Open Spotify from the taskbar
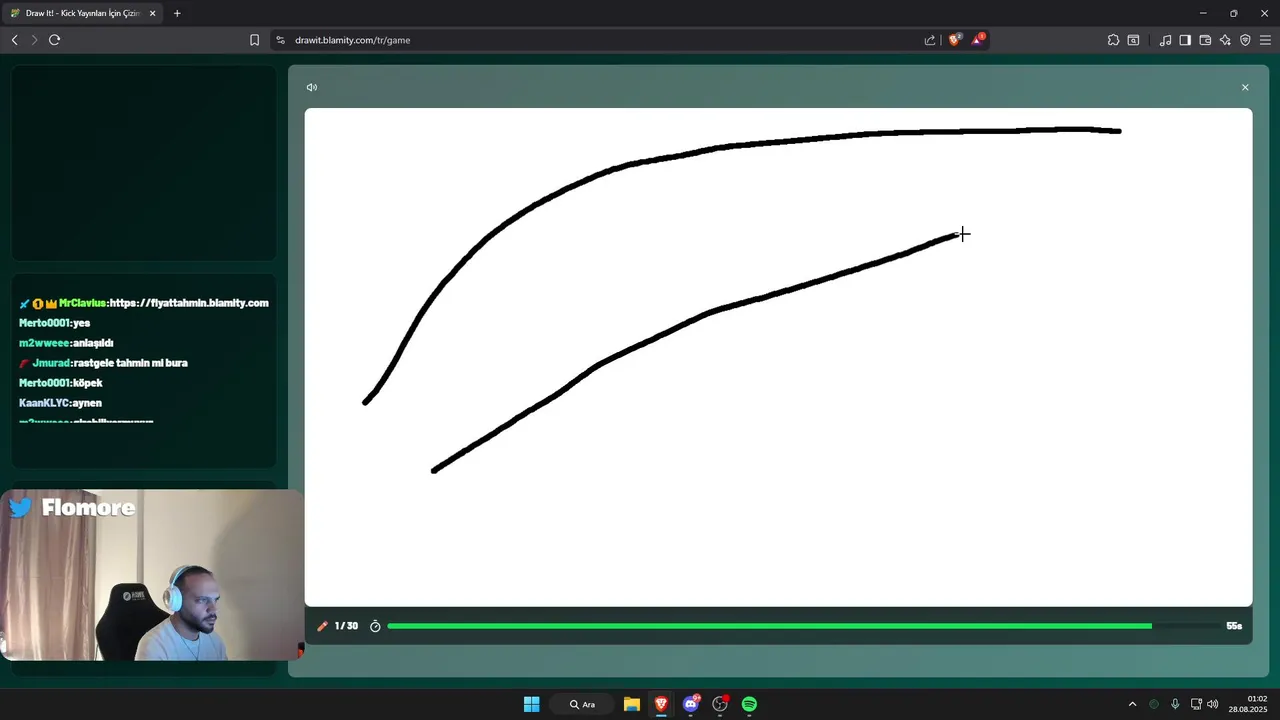Viewport: 1280px width, 720px height. [x=749, y=704]
